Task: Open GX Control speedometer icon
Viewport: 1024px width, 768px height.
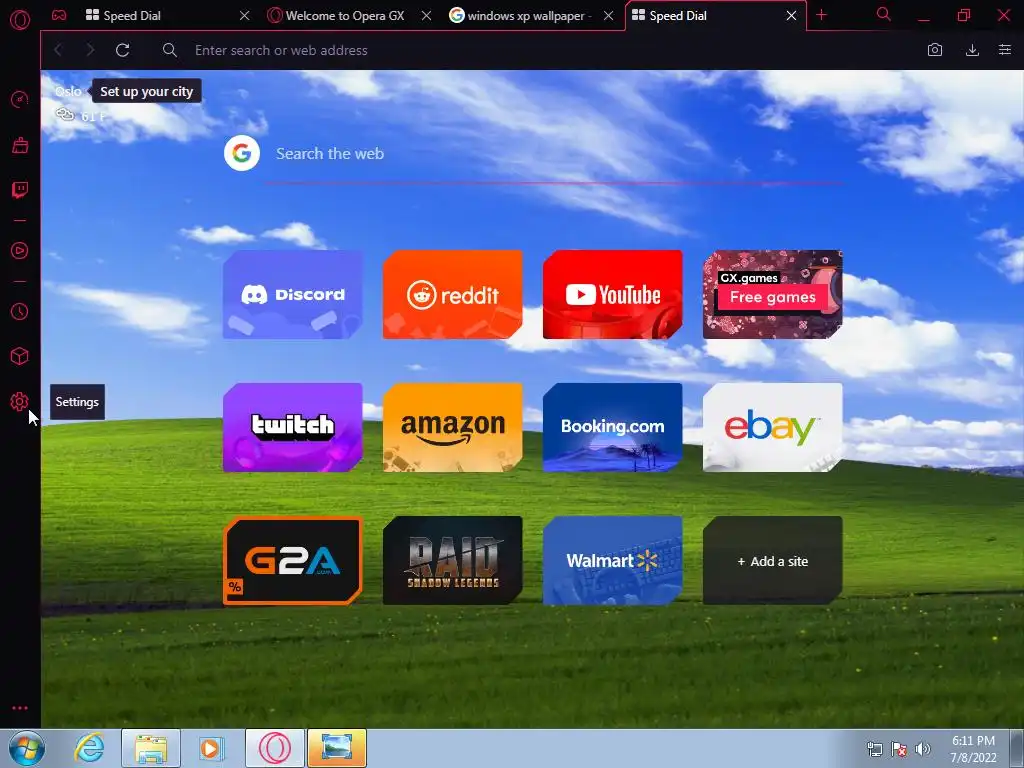Action: click(20, 99)
